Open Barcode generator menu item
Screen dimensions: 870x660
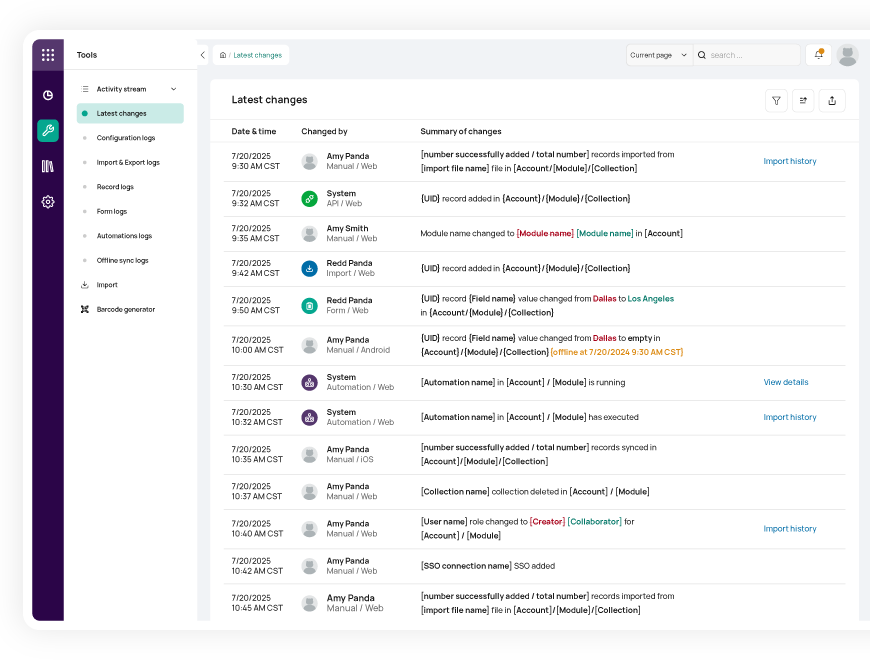[126, 309]
